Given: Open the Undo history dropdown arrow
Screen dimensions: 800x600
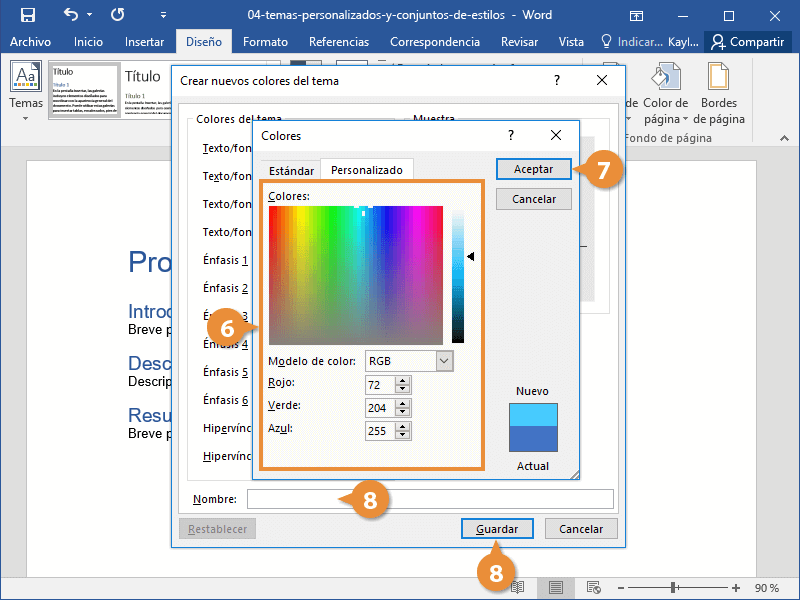Looking at the screenshot, I should pyautogui.click(x=90, y=15).
